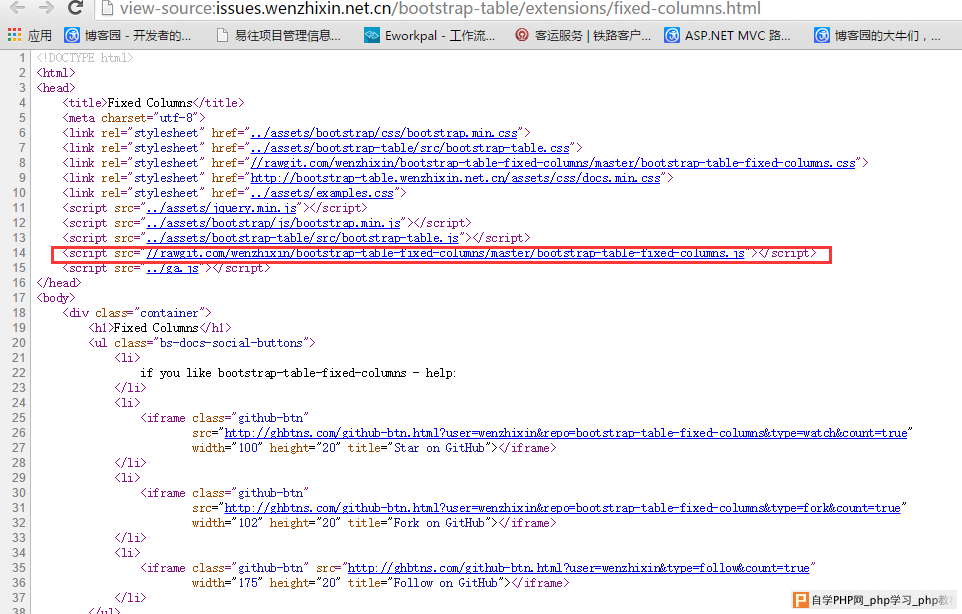Click the width="102" attribute on line 32

coord(227,523)
